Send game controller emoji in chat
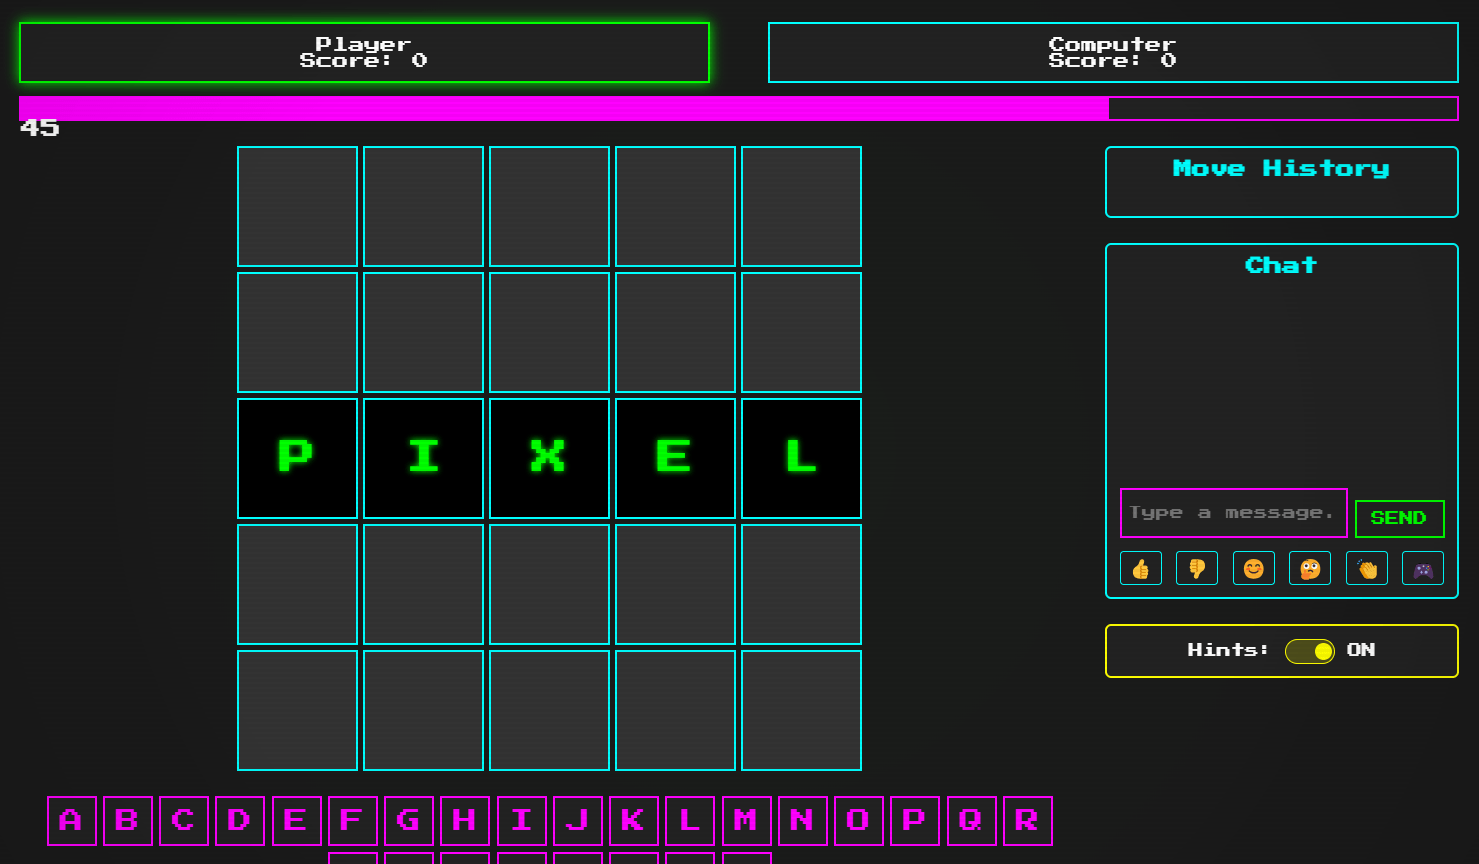The height and width of the screenshot is (864, 1479). pyautogui.click(x=1423, y=569)
